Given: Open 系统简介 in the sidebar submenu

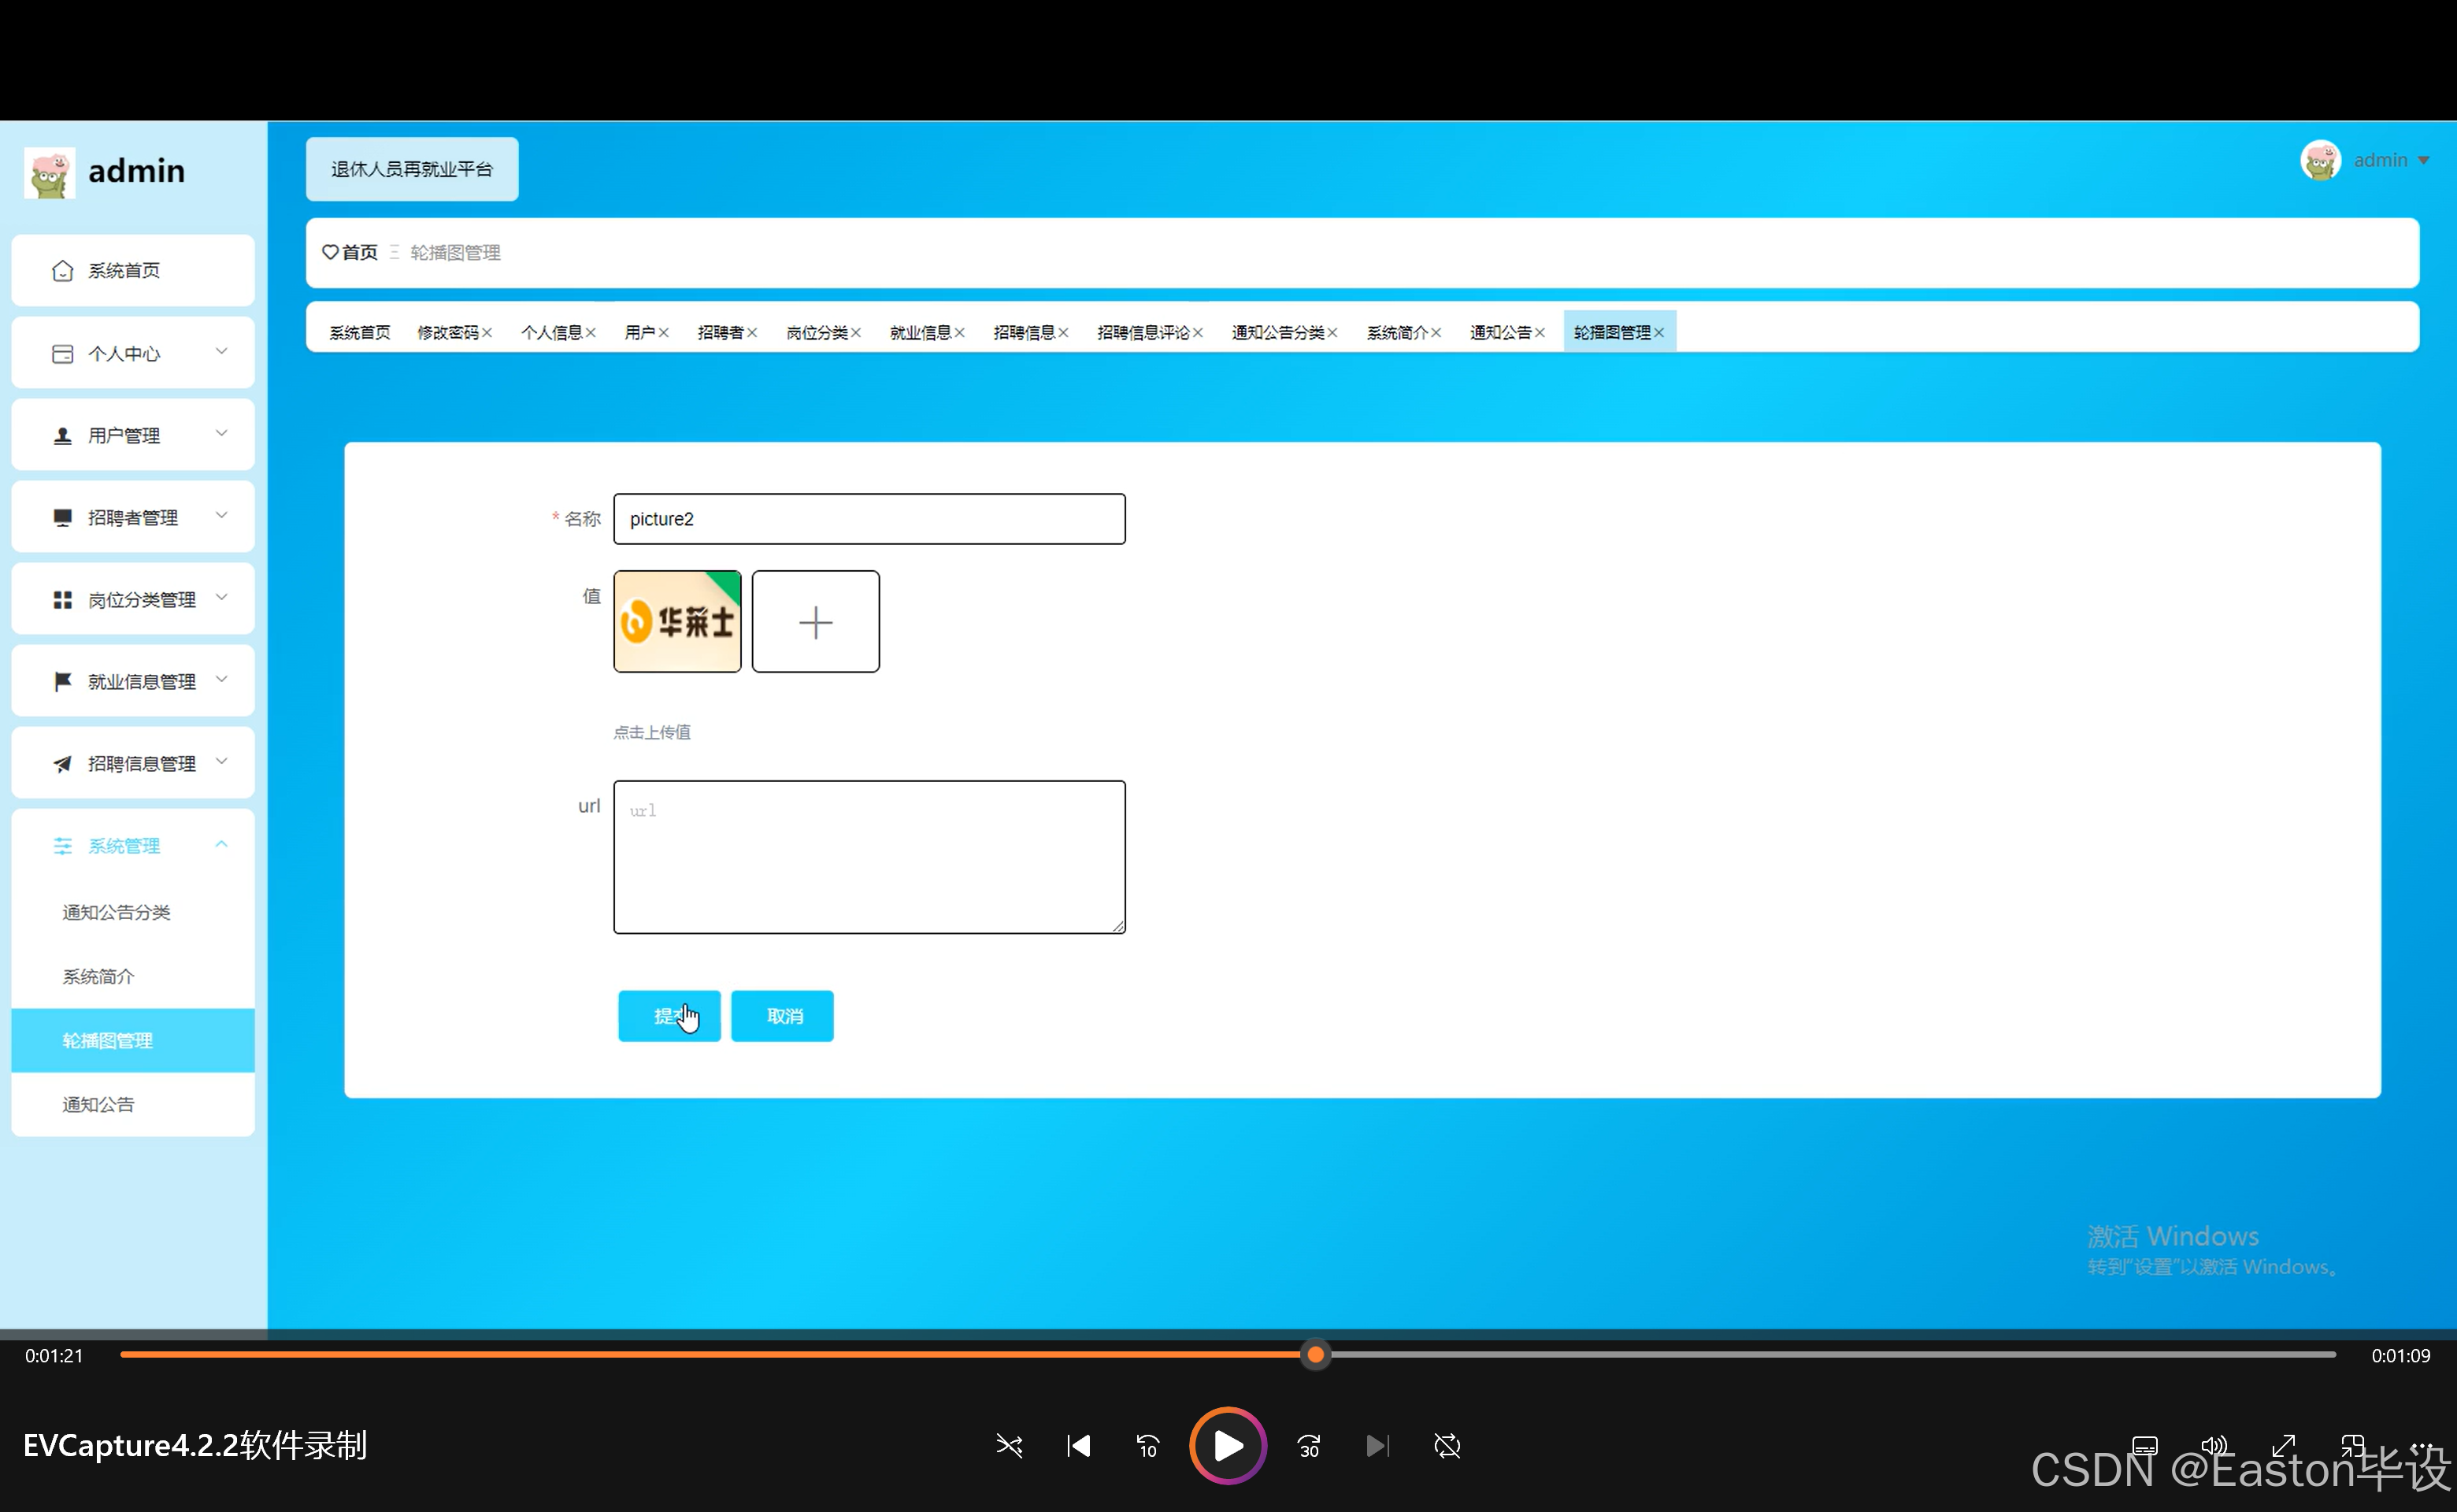Looking at the screenshot, I should pos(133,976).
